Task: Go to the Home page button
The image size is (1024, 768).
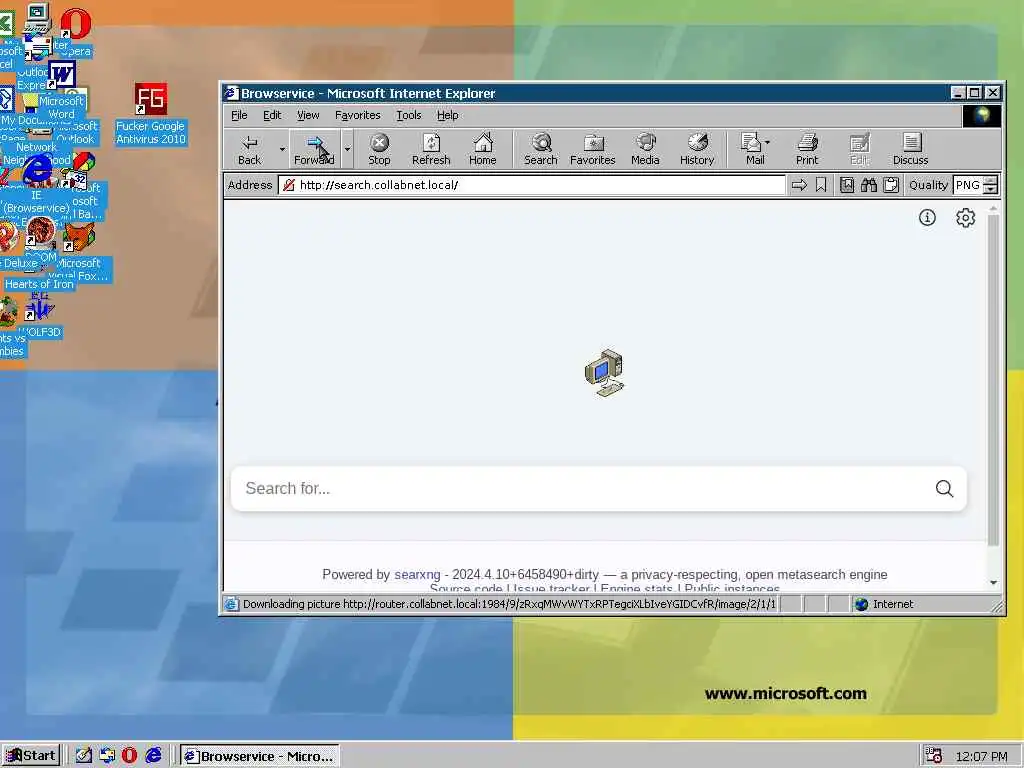Action: coord(483,149)
